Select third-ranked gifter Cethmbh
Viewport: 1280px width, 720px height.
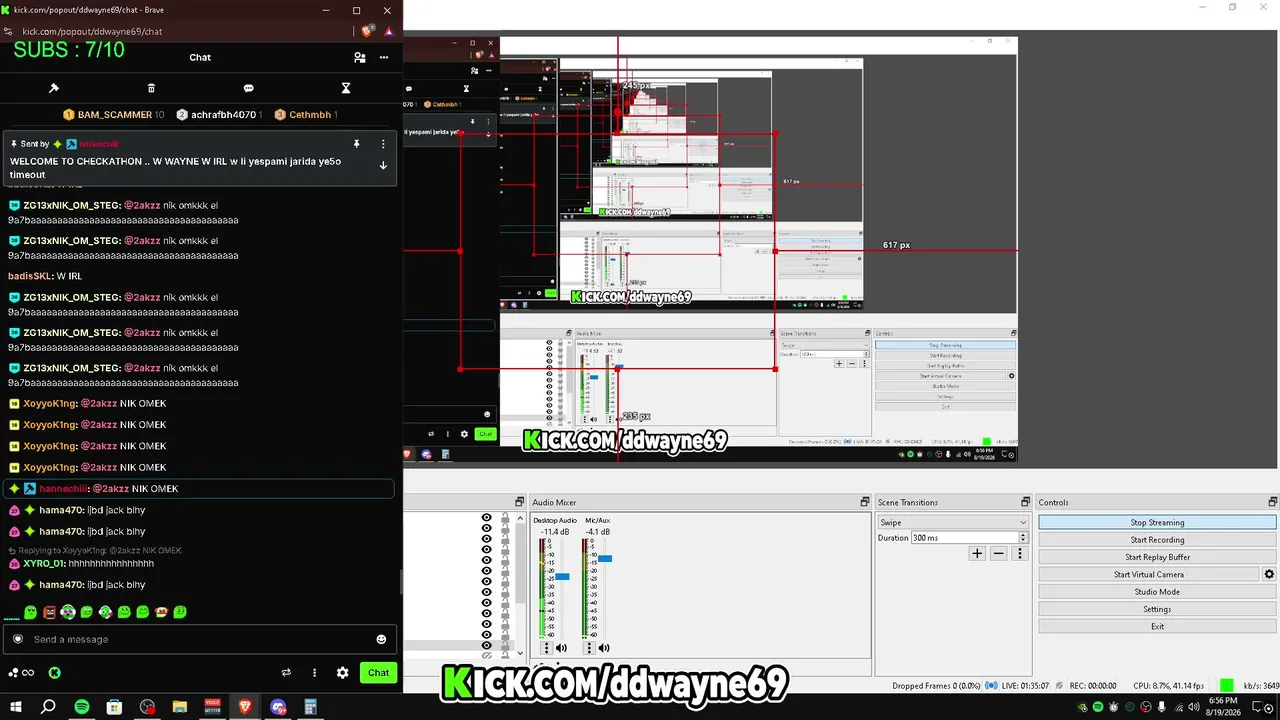[306, 115]
